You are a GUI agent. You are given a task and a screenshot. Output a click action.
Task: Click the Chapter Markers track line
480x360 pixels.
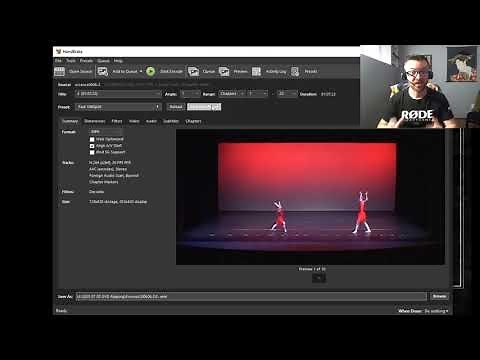103,182
